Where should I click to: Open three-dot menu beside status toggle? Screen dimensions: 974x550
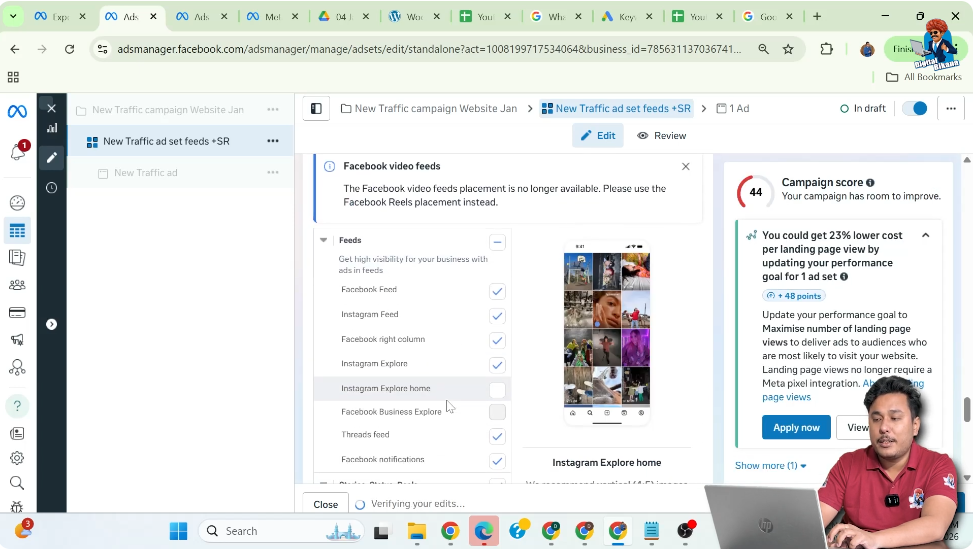coord(951,109)
